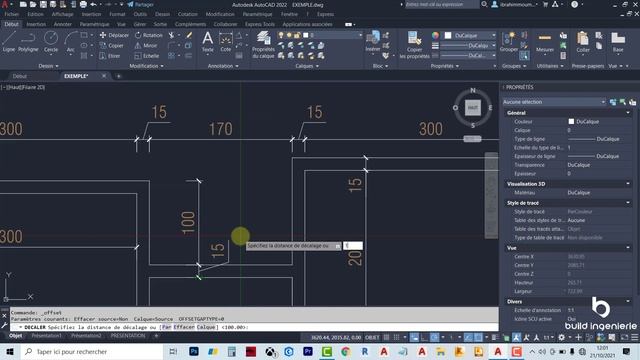Open the signed-in user account menu
This screenshot has width=640, height=360.
(514, 4)
